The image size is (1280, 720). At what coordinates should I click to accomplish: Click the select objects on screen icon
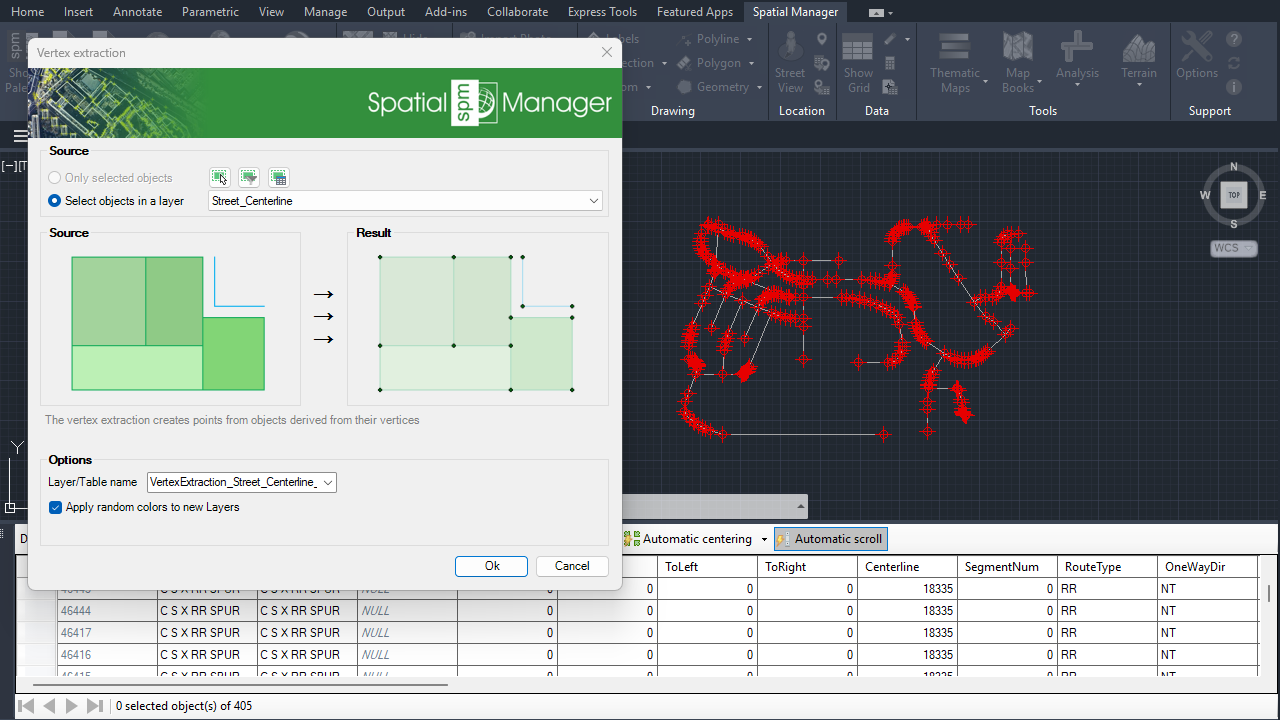point(219,177)
